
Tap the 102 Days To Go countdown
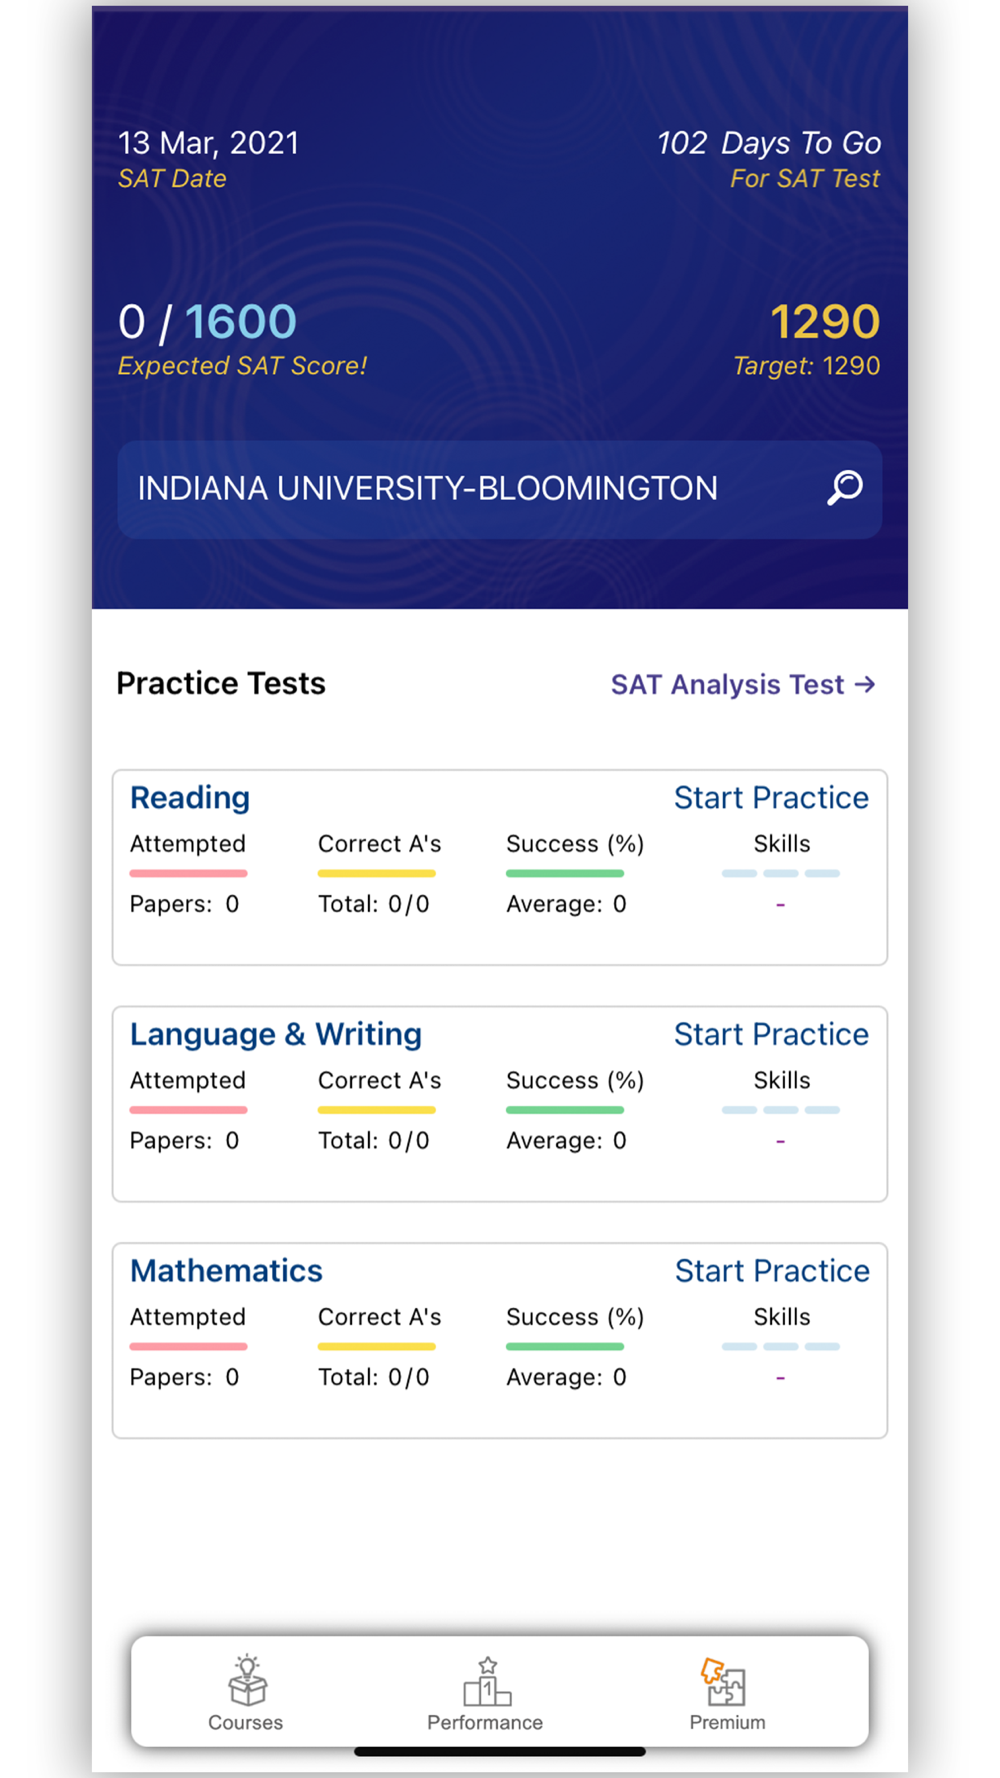point(769,143)
